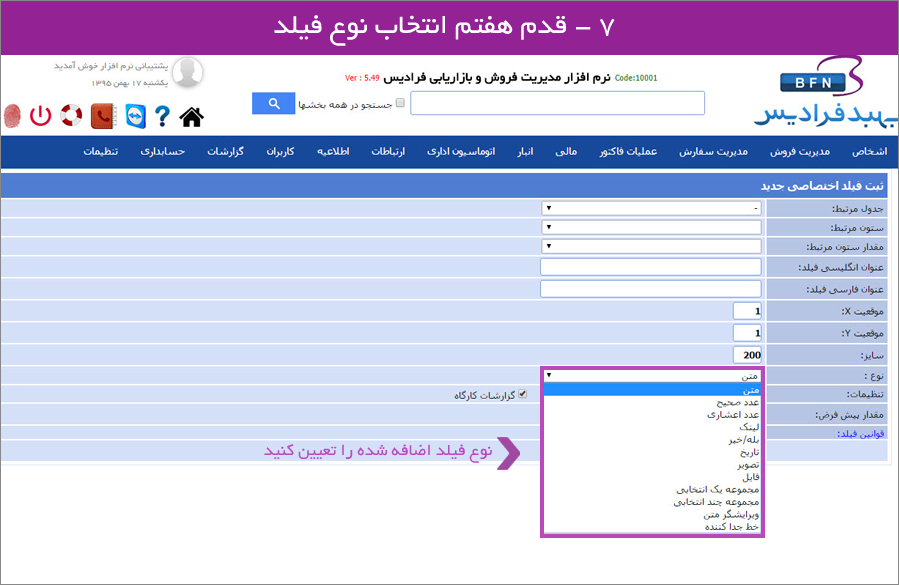Focus the 'عنوان فارسی فیلد' input
The width and height of the screenshot is (899, 585).
(x=651, y=288)
